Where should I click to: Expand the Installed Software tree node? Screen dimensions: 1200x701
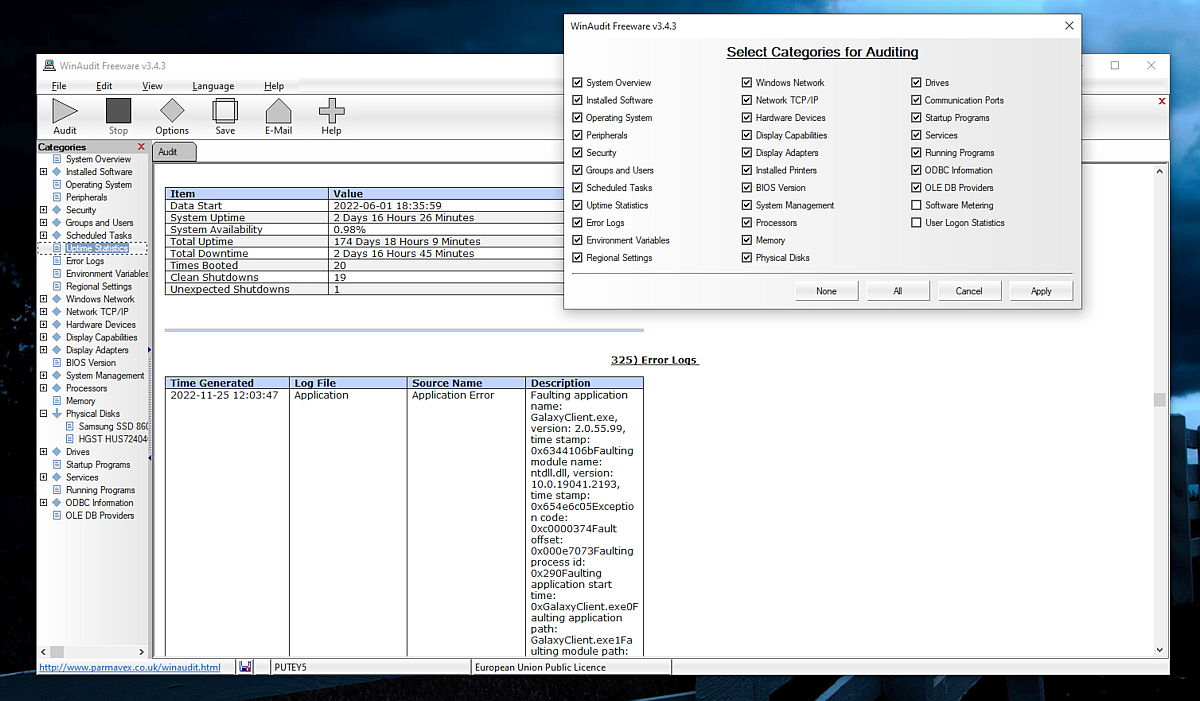click(43, 172)
